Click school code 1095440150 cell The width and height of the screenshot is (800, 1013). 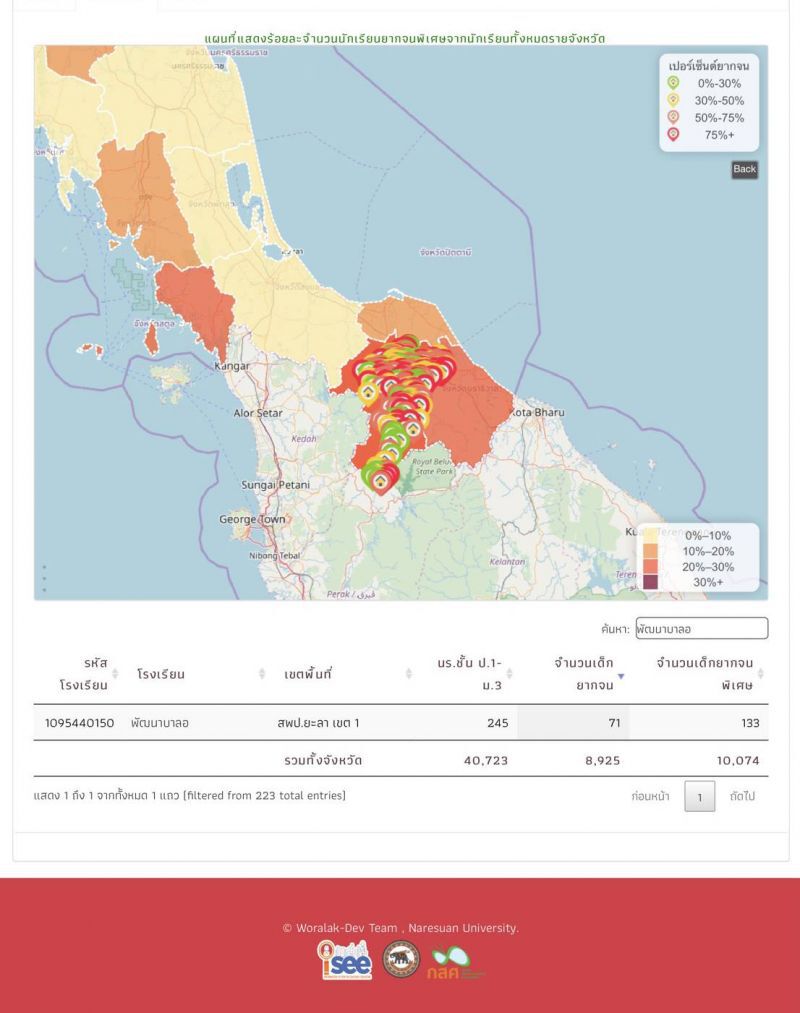(x=79, y=723)
